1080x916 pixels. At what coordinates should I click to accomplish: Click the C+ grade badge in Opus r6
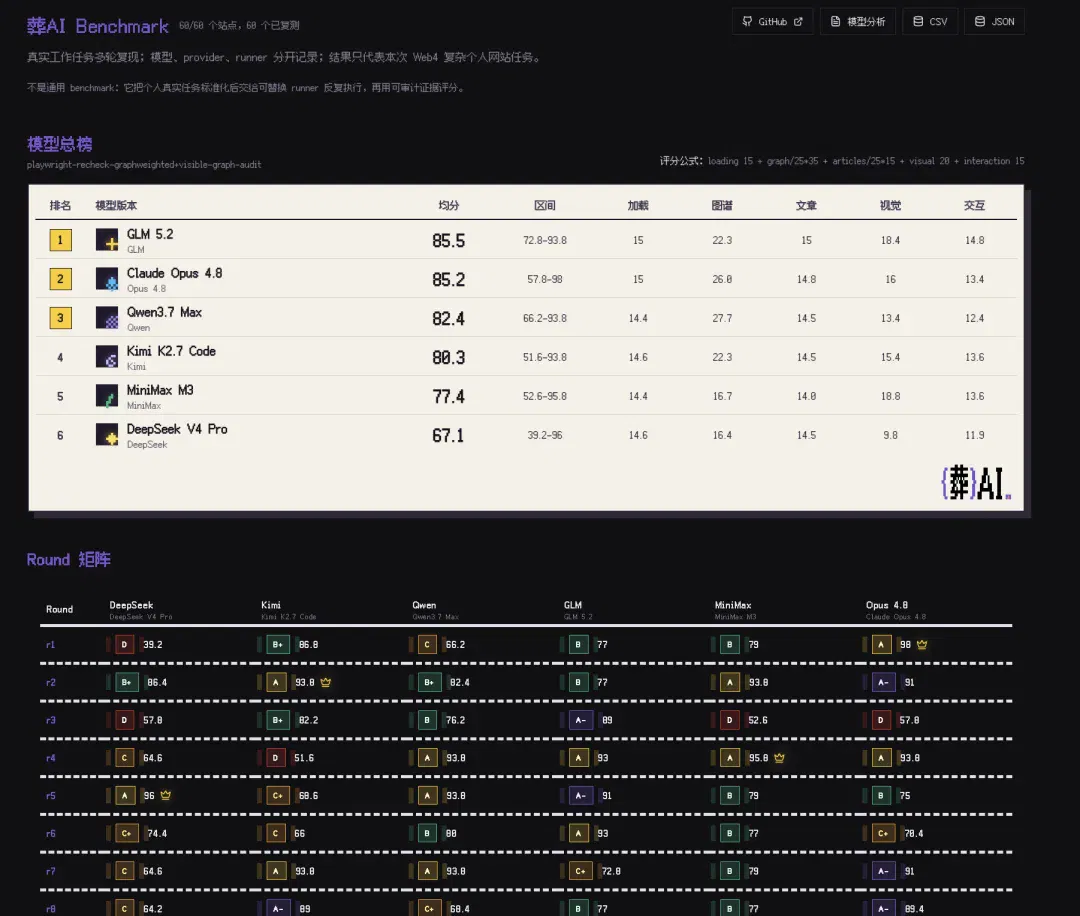point(883,833)
